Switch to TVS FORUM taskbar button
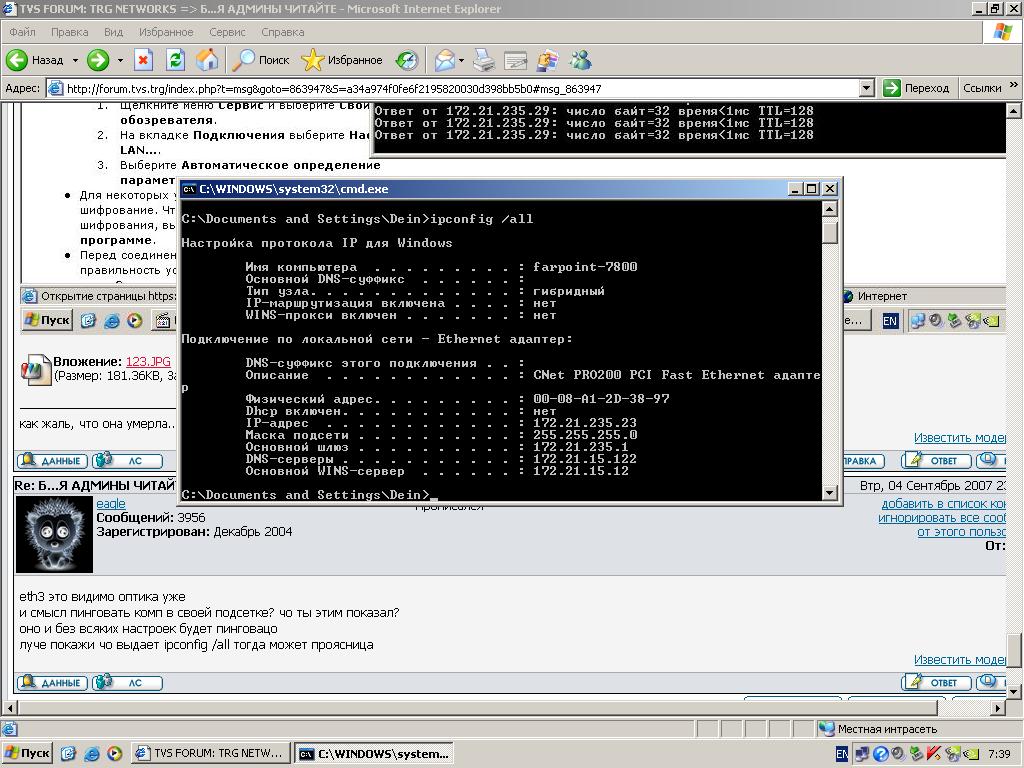The width and height of the screenshot is (1024, 768). click(211, 753)
